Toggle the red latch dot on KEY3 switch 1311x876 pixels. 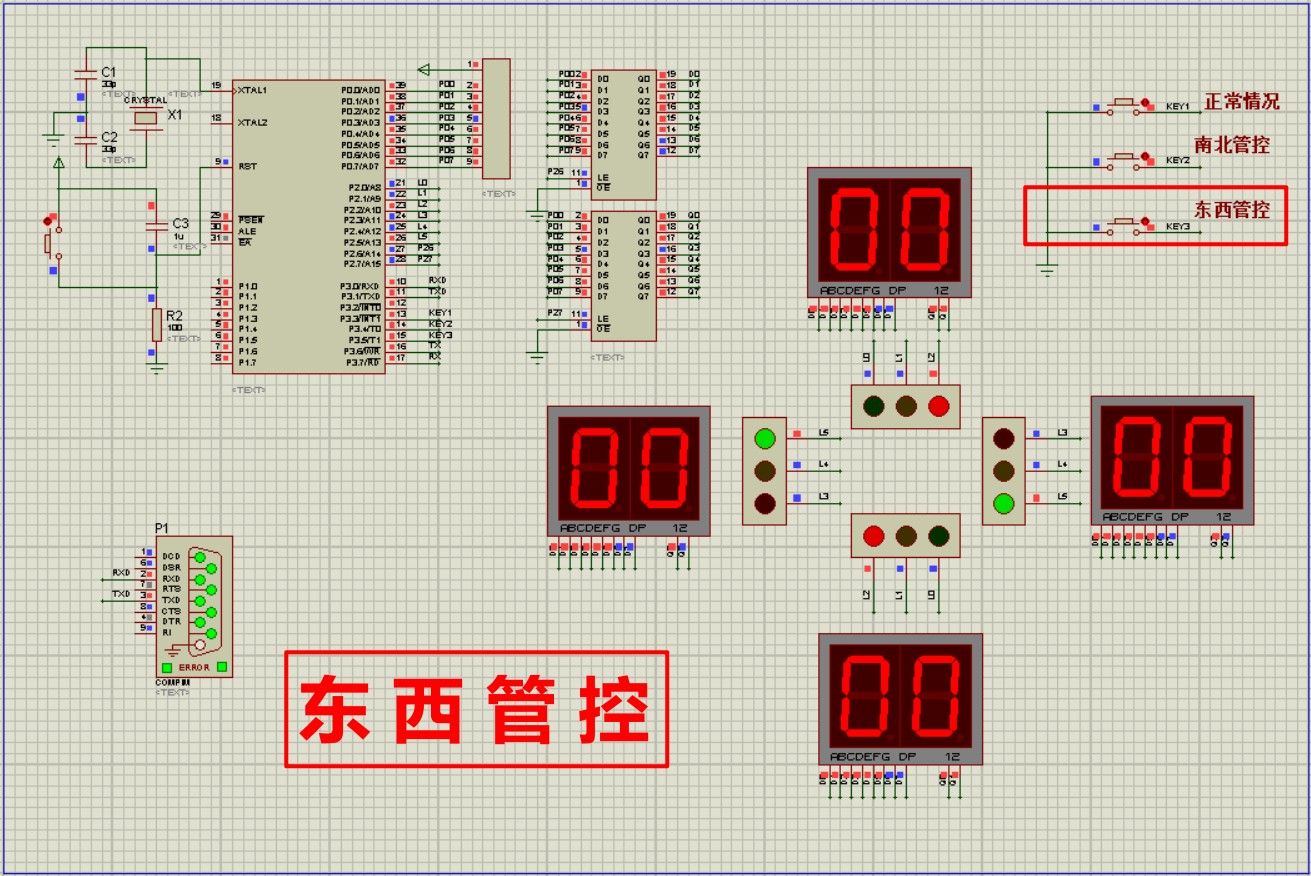click(1143, 223)
